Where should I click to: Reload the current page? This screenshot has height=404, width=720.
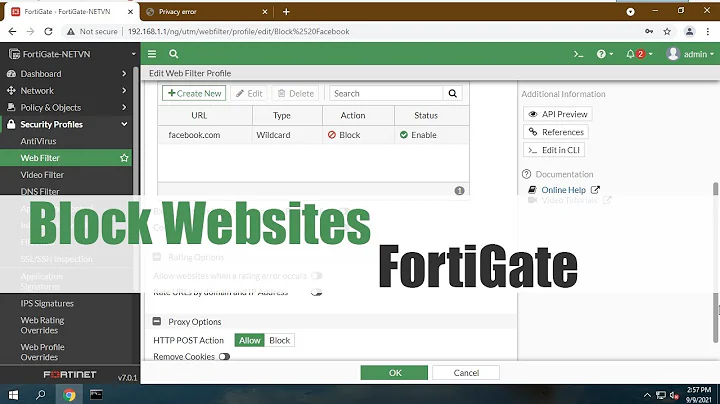[x=48, y=31]
